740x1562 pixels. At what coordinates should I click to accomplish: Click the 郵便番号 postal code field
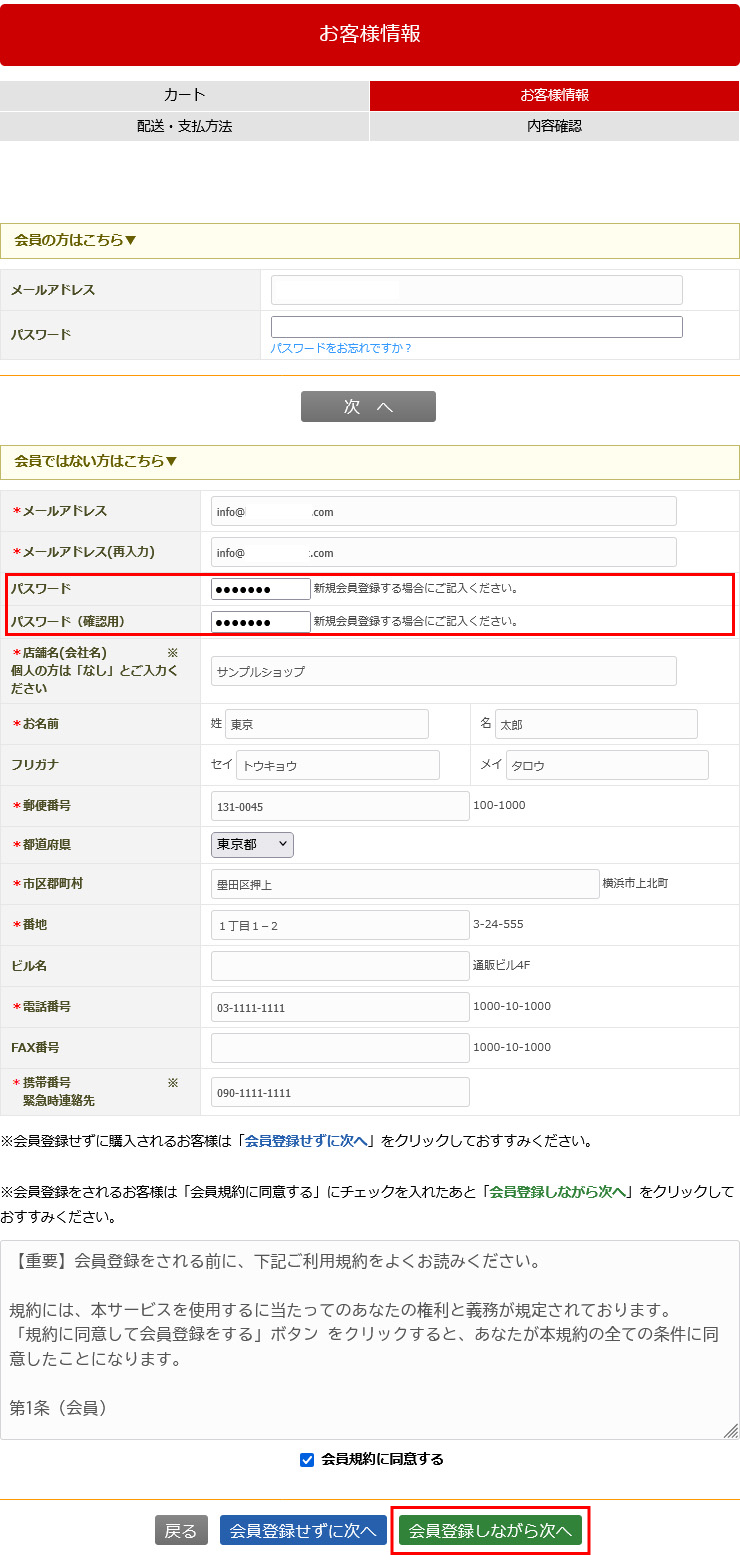[x=340, y=806]
